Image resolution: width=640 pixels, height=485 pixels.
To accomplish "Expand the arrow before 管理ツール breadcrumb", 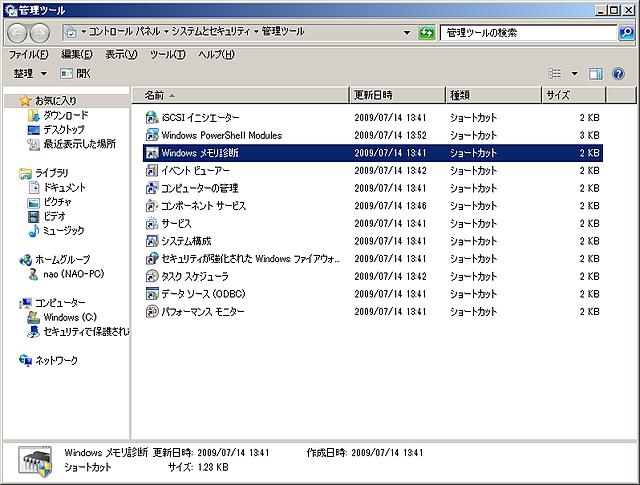I will pyautogui.click(x=256, y=31).
